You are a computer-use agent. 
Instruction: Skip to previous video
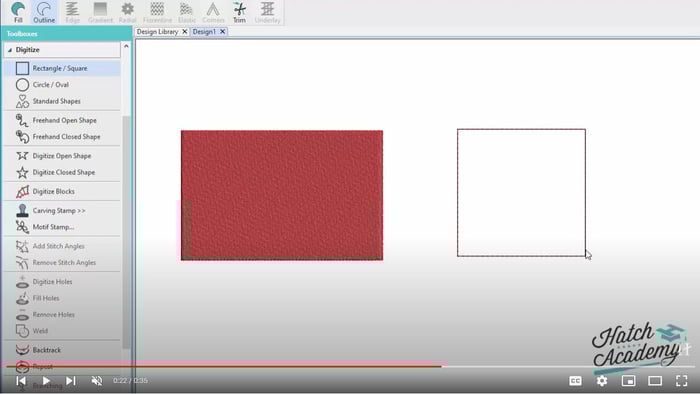(x=21, y=381)
